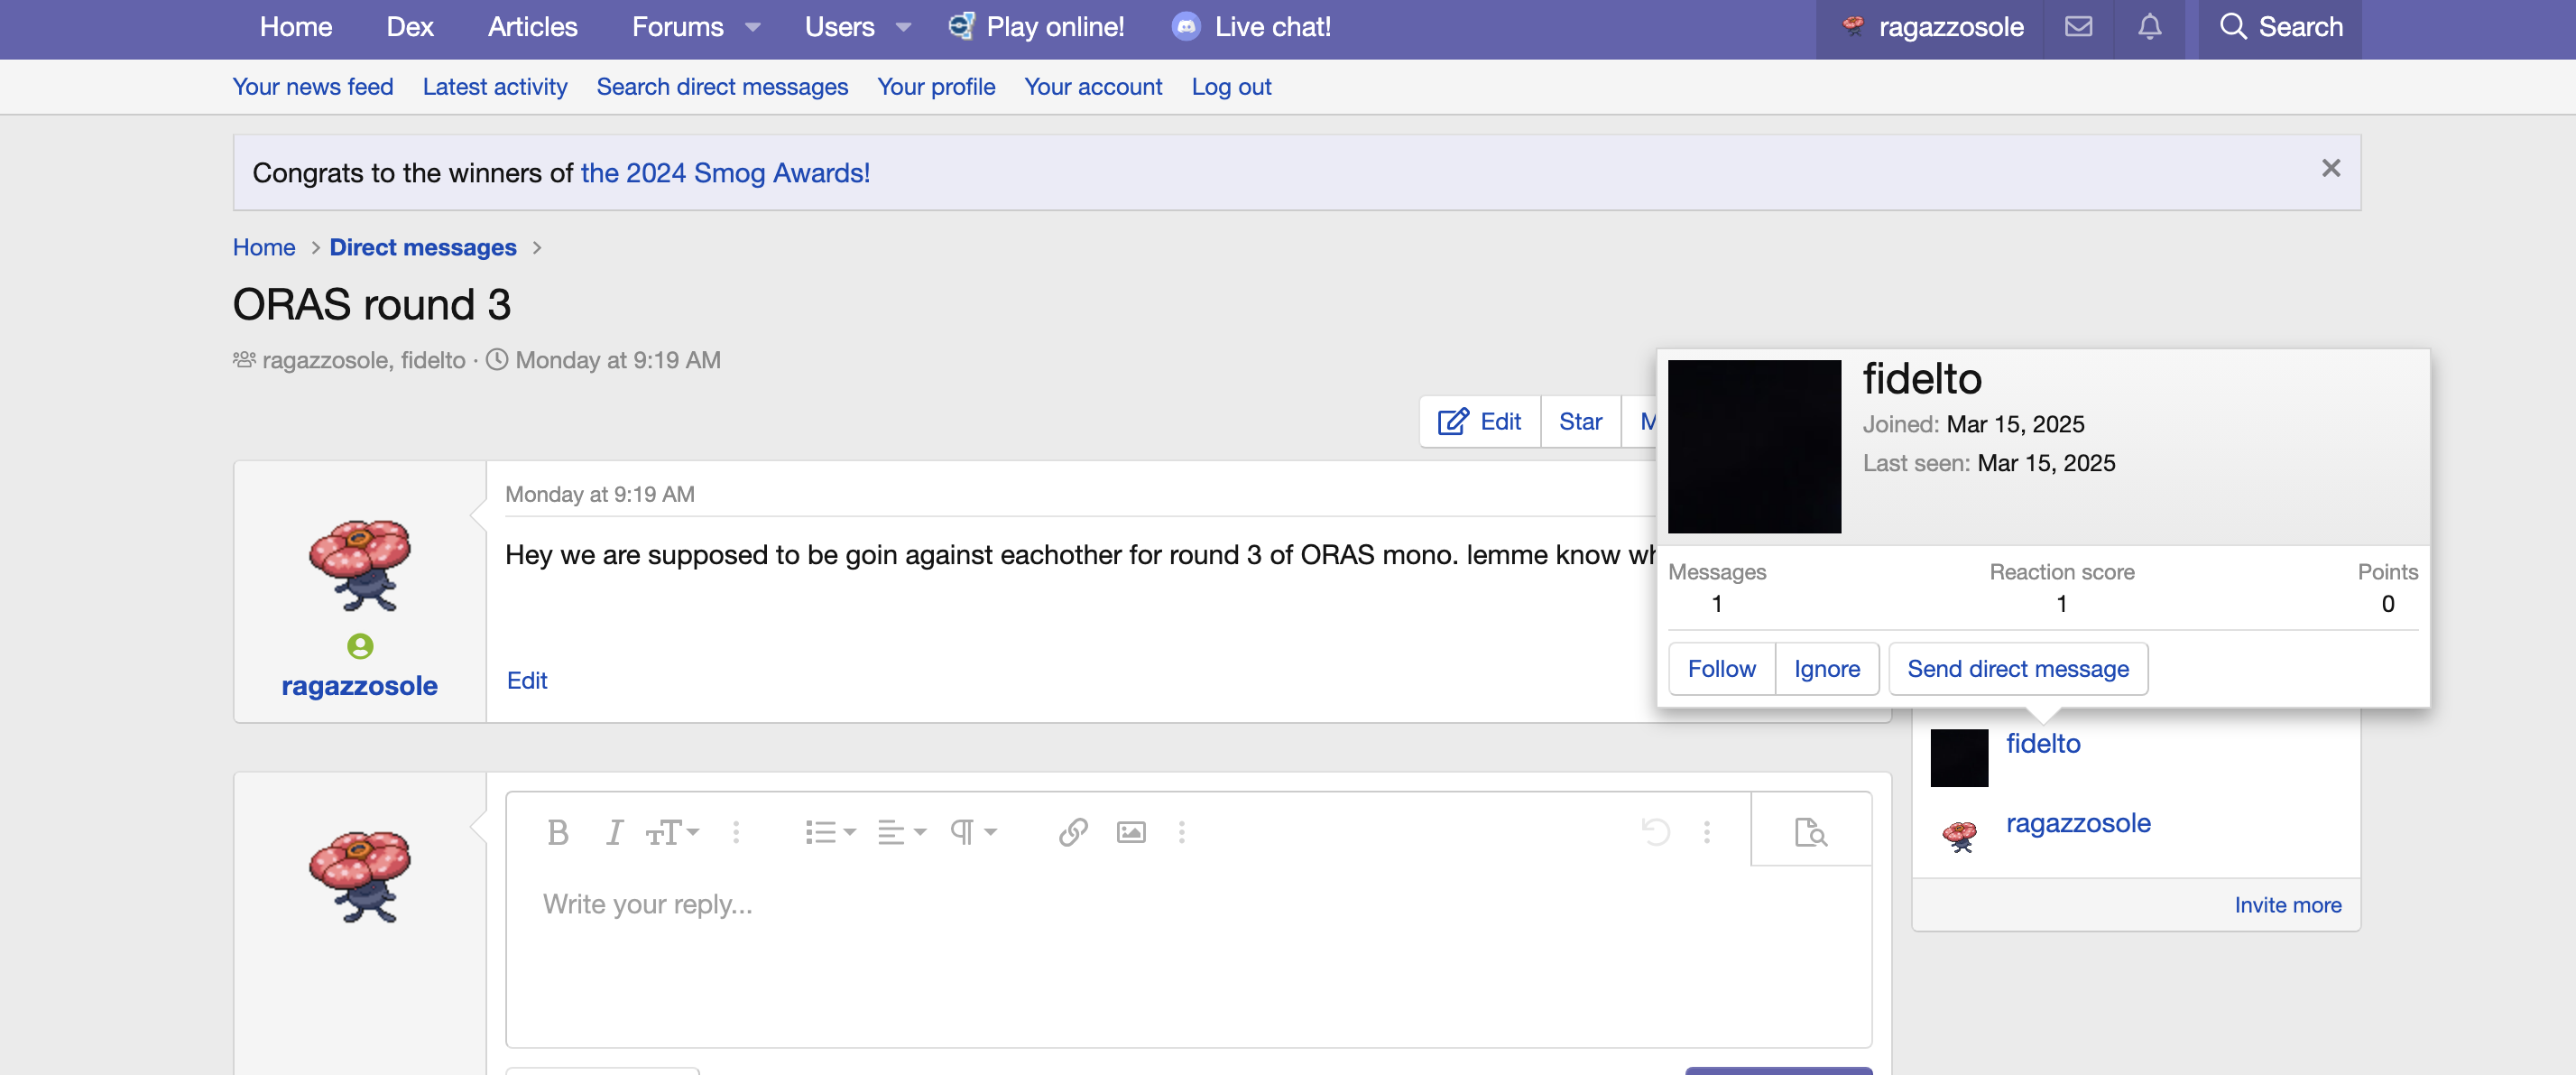Click into the Write your reply field
This screenshot has height=1075, width=2576.
coord(1188,955)
